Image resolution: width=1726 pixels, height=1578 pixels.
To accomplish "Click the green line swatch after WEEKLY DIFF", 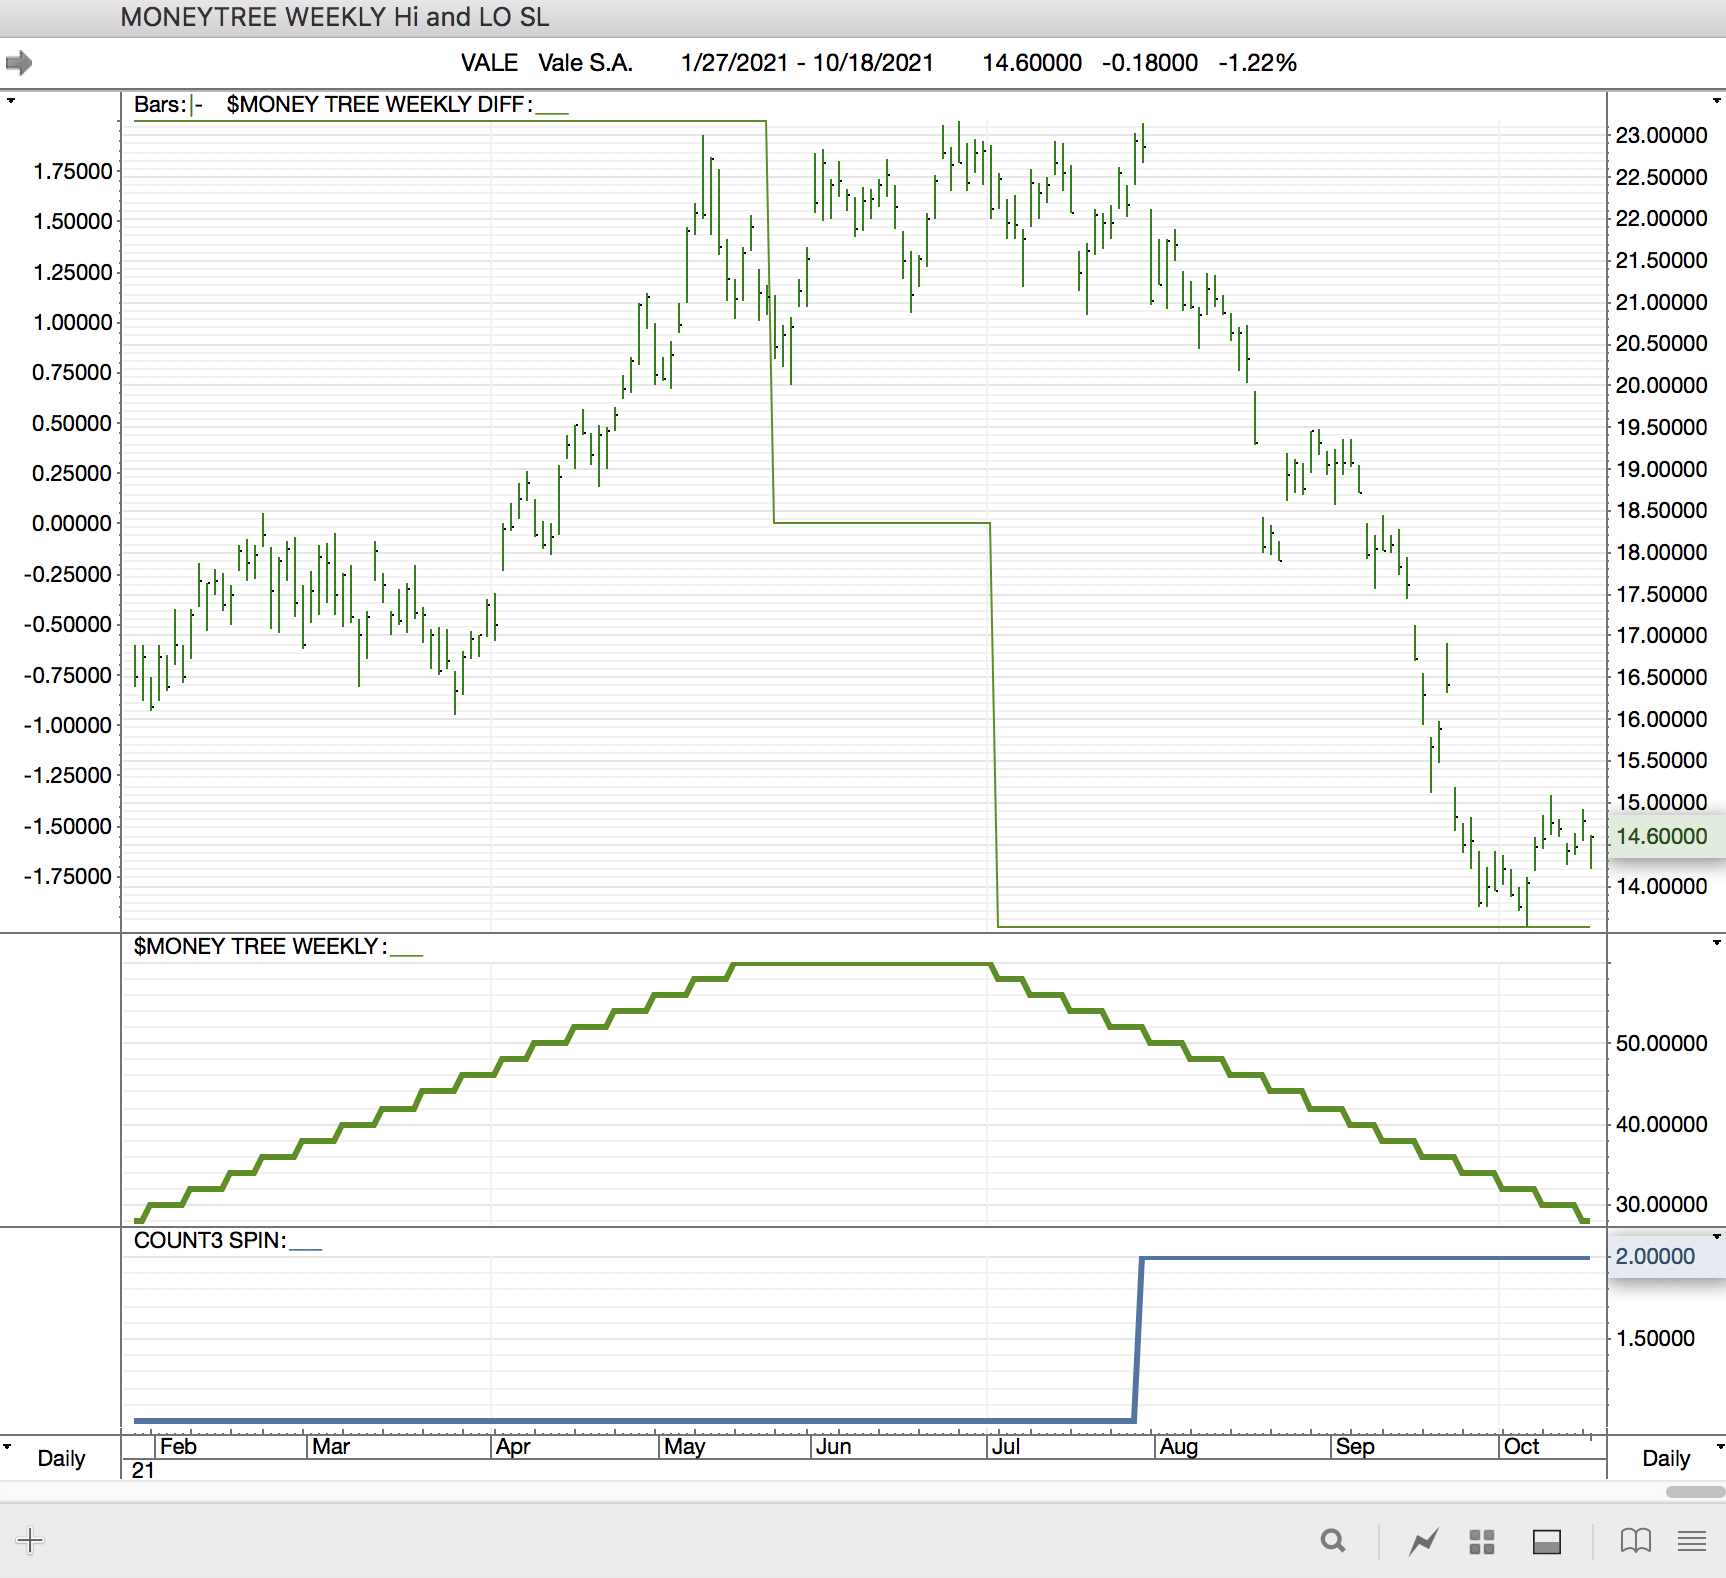I will [552, 110].
